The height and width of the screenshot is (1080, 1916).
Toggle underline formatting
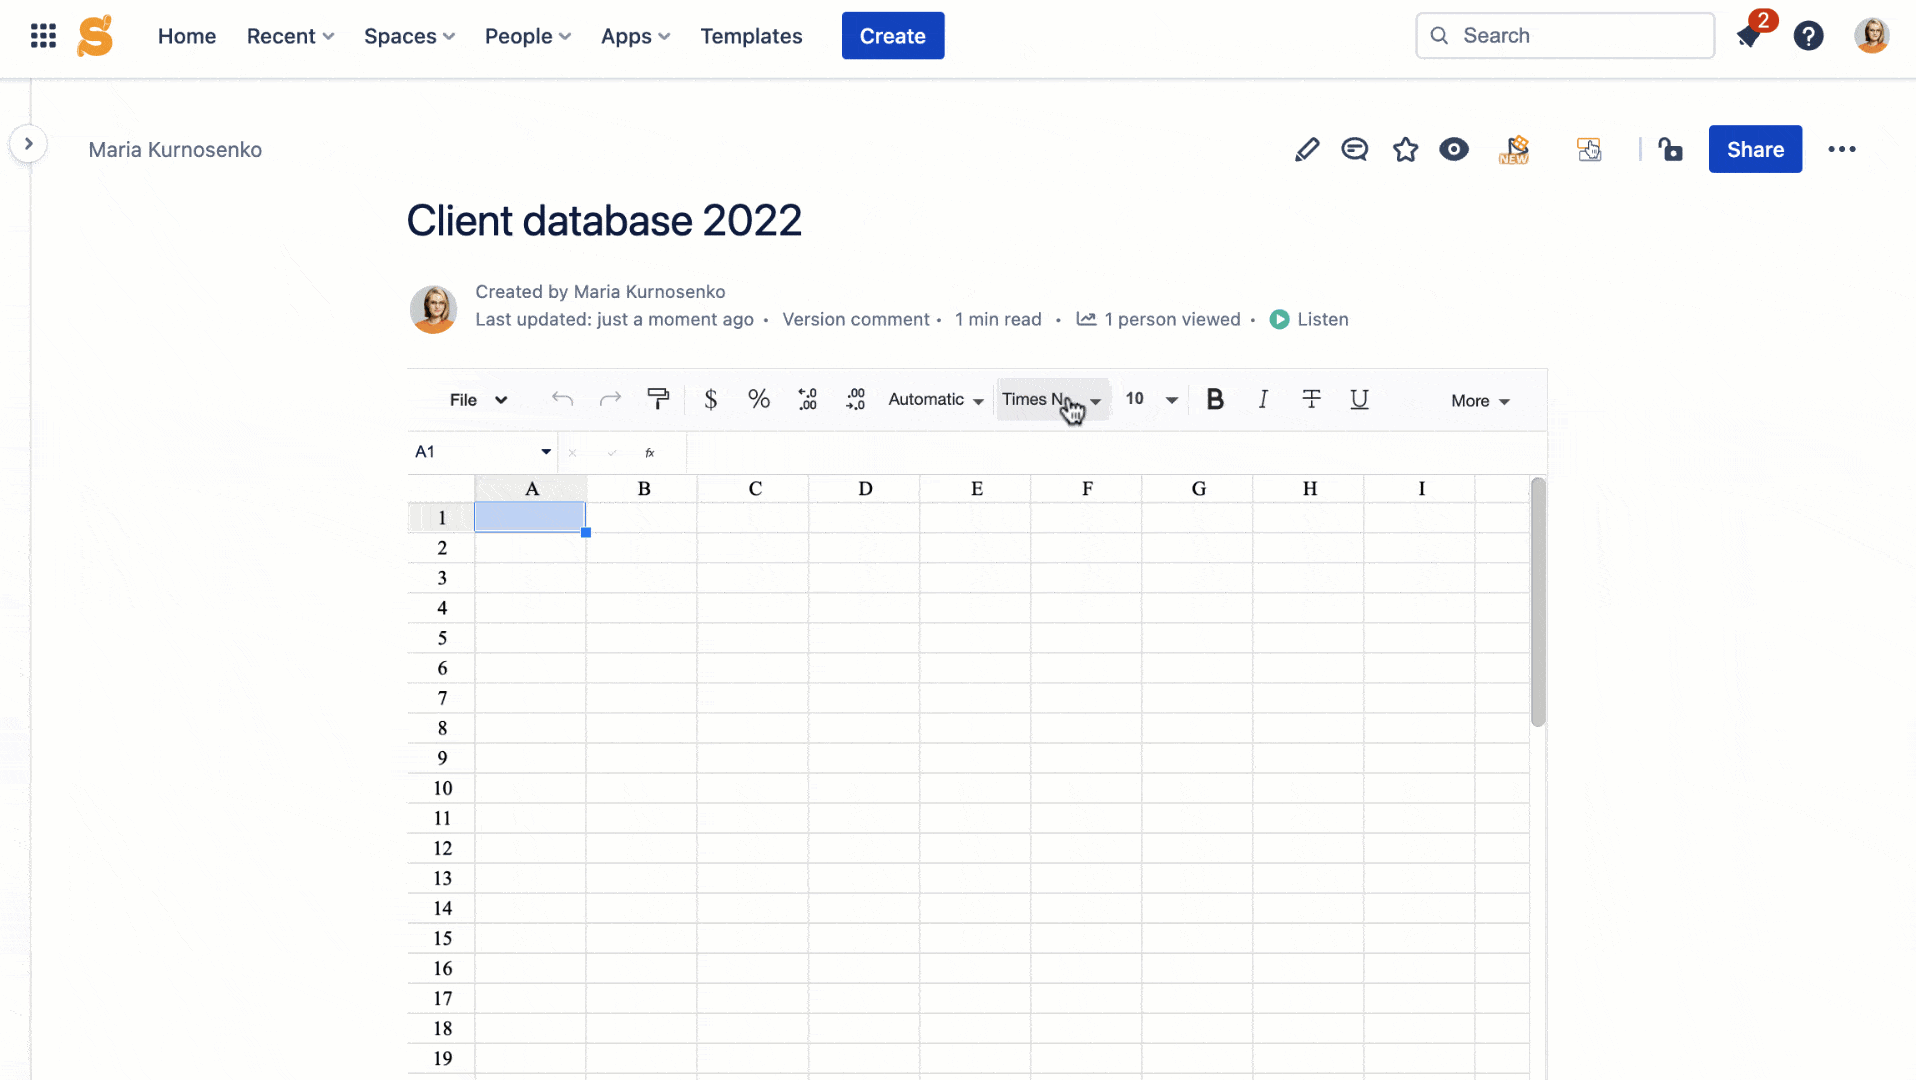click(x=1359, y=399)
